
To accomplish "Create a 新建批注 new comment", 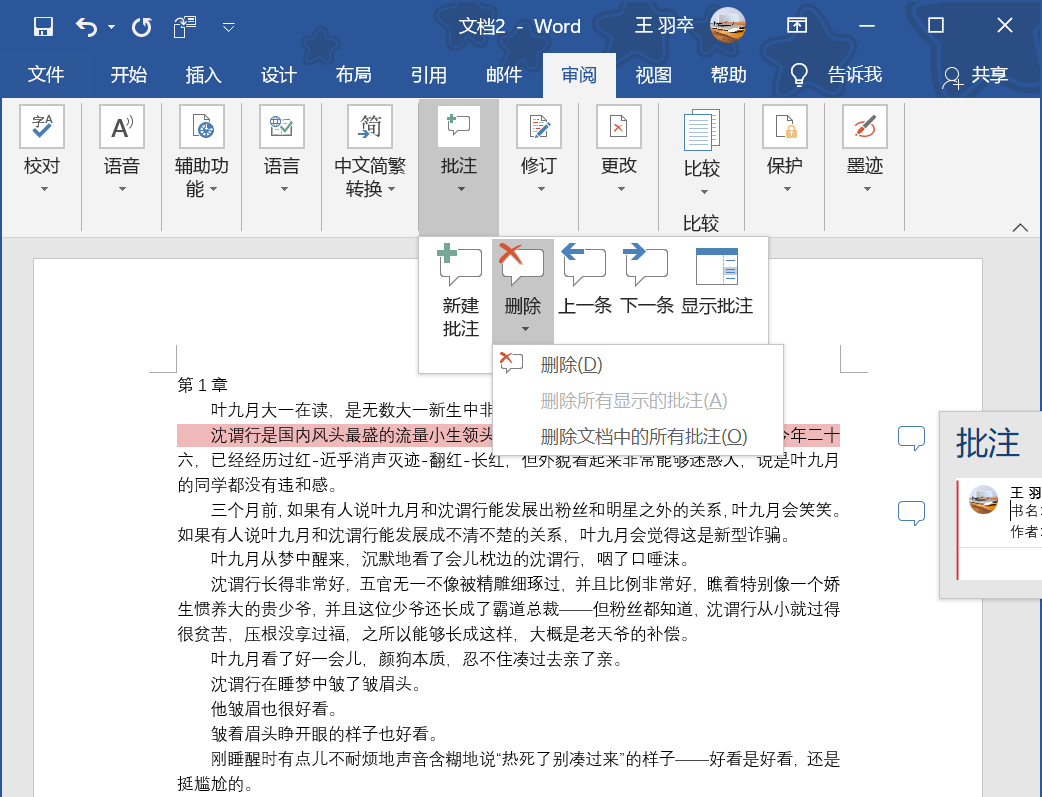I will coord(460,285).
